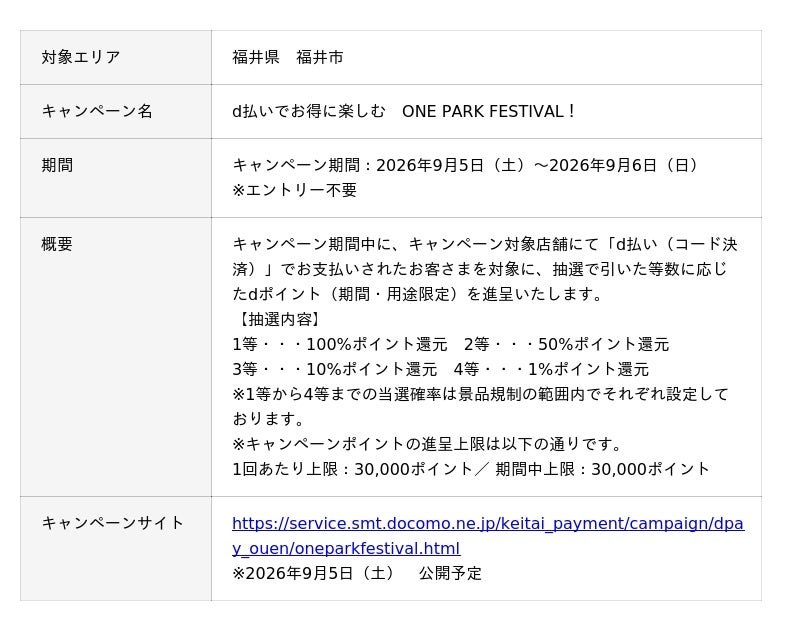800x631 pixels.
Task: Click the 2等 50%ポイント還元 text
Action: coord(566,344)
